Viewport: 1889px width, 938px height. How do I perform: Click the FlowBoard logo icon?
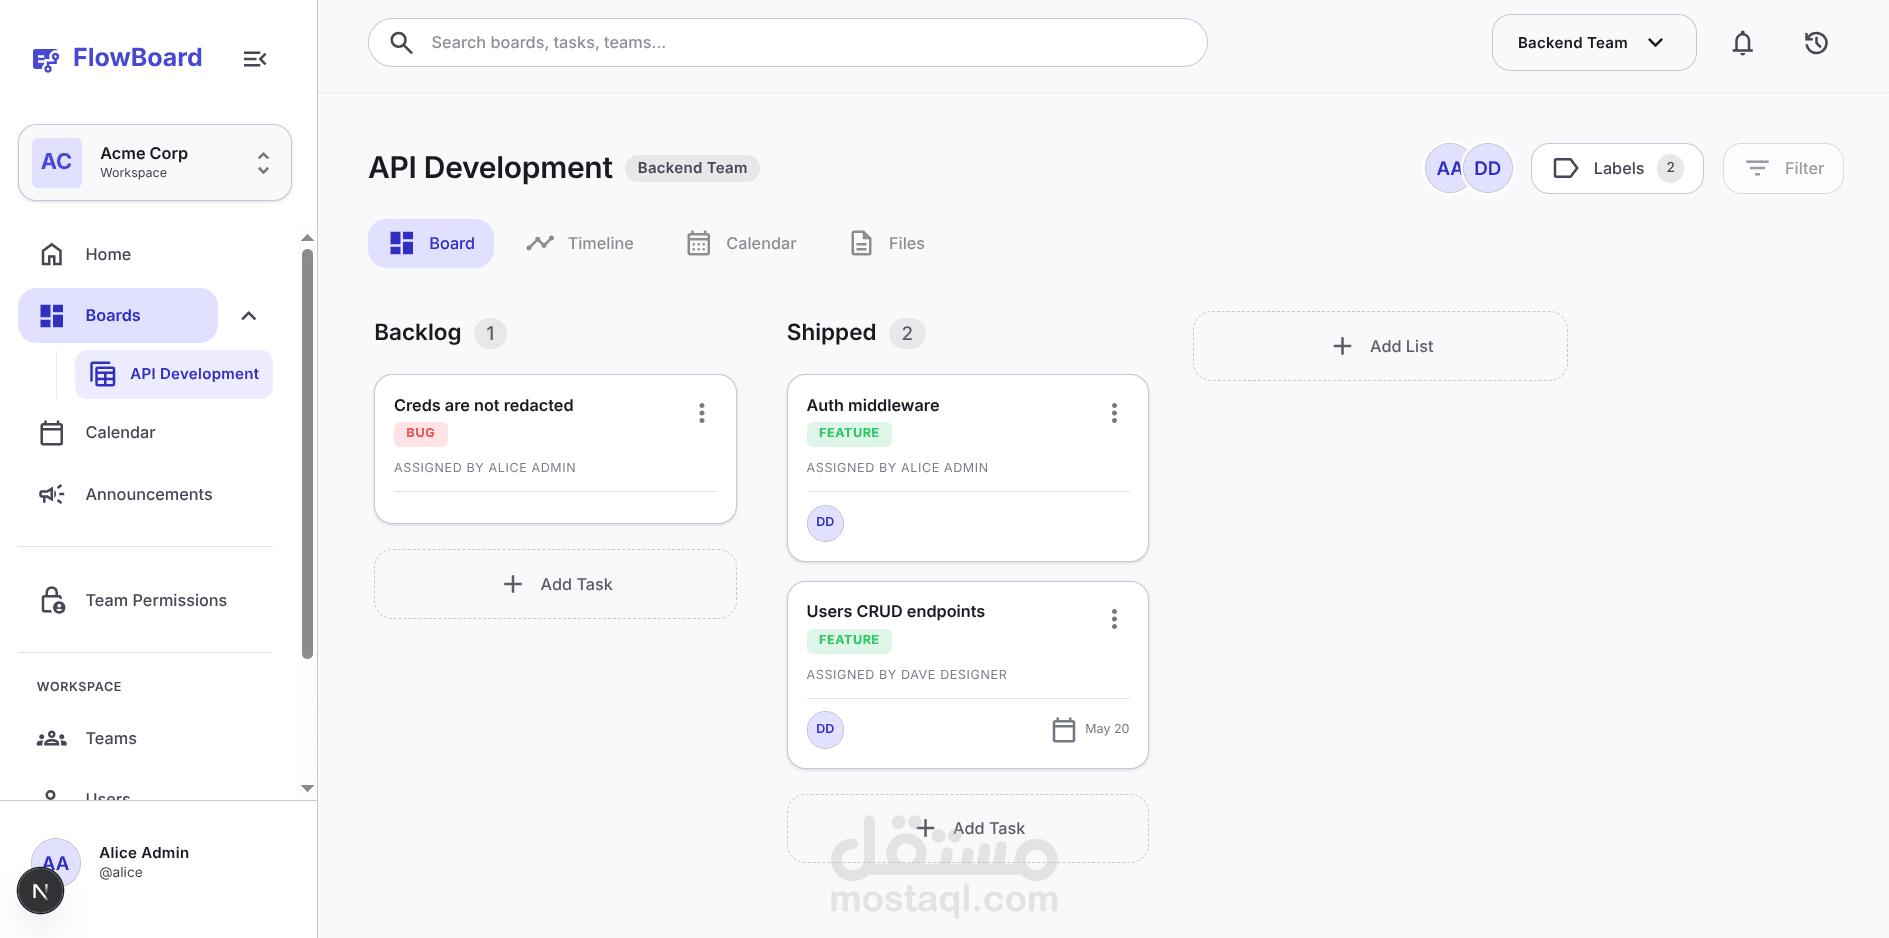pos(46,60)
